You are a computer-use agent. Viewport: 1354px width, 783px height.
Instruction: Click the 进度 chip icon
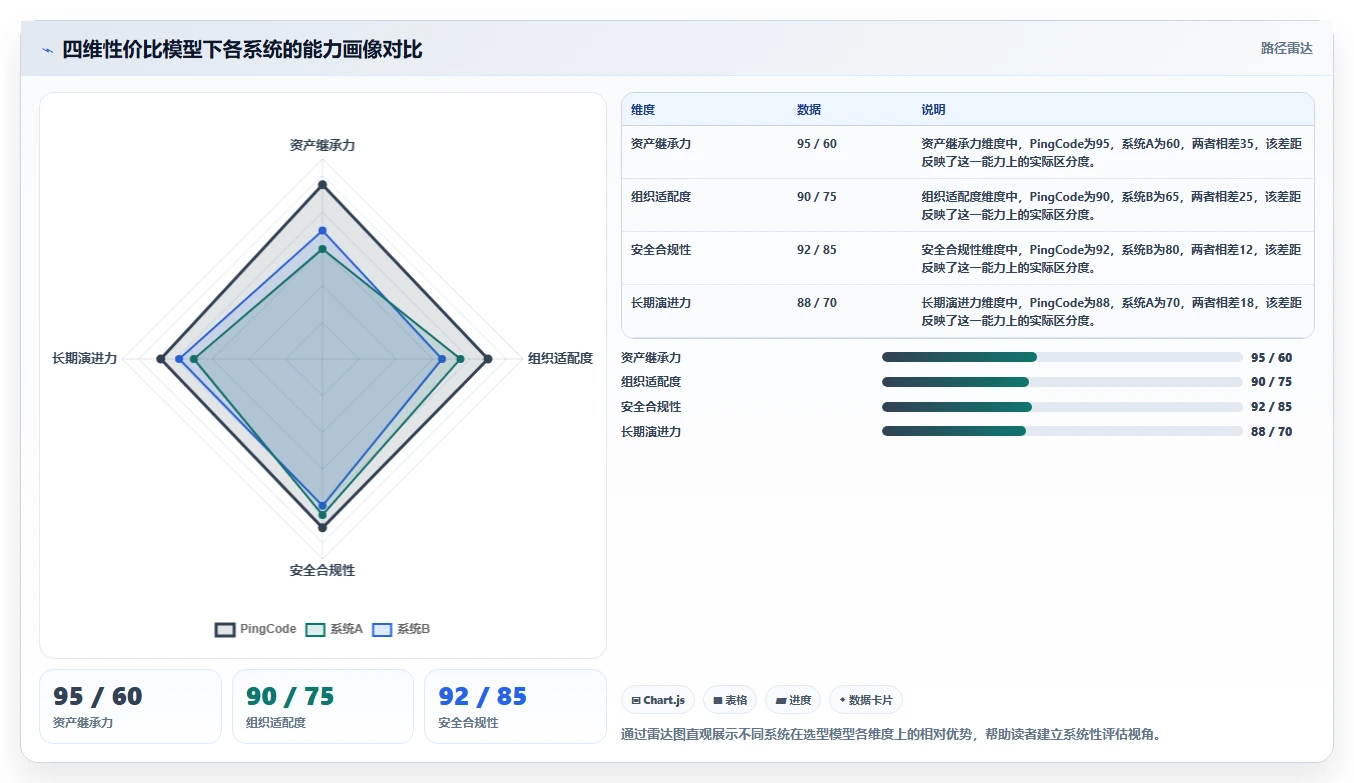[781, 701]
